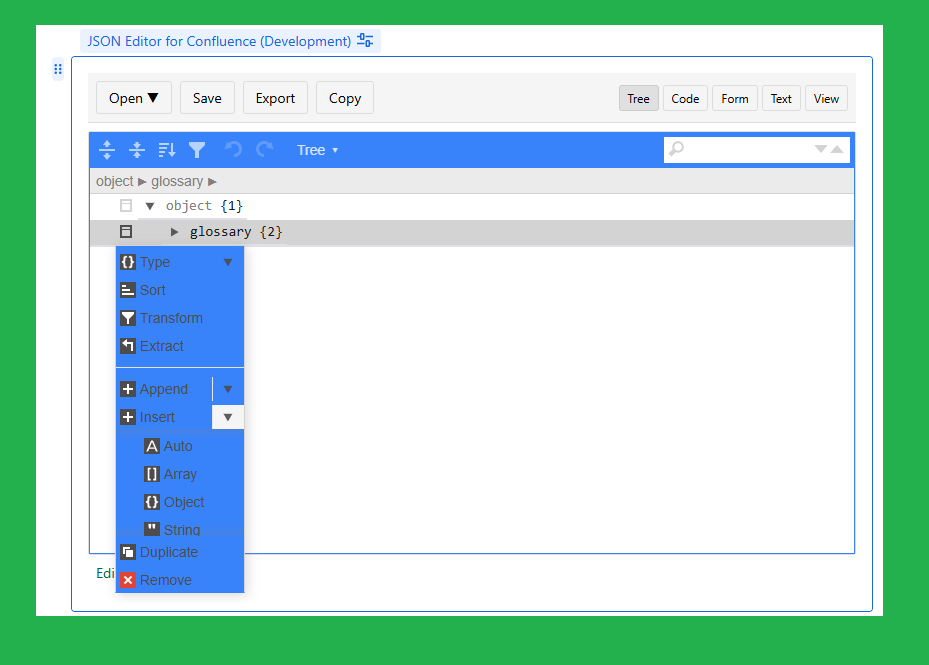Image resolution: width=929 pixels, height=665 pixels.
Task: Click the collapse all fields icon
Action: [137, 150]
